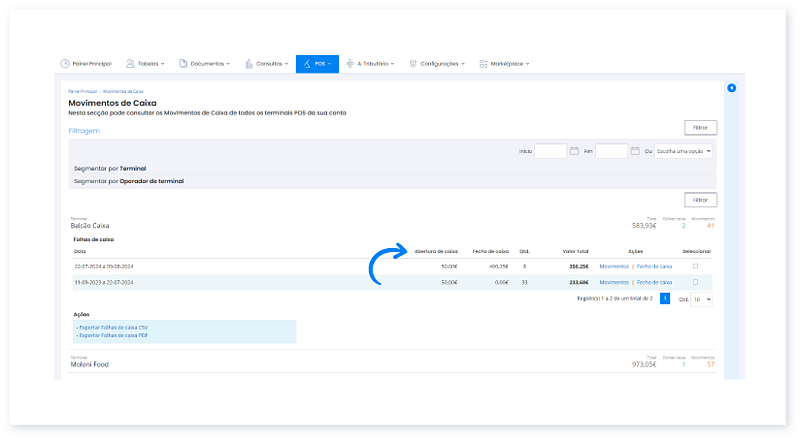
Task: Collapse the blue side panel arrow
Action: pyautogui.click(x=731, y=89)
